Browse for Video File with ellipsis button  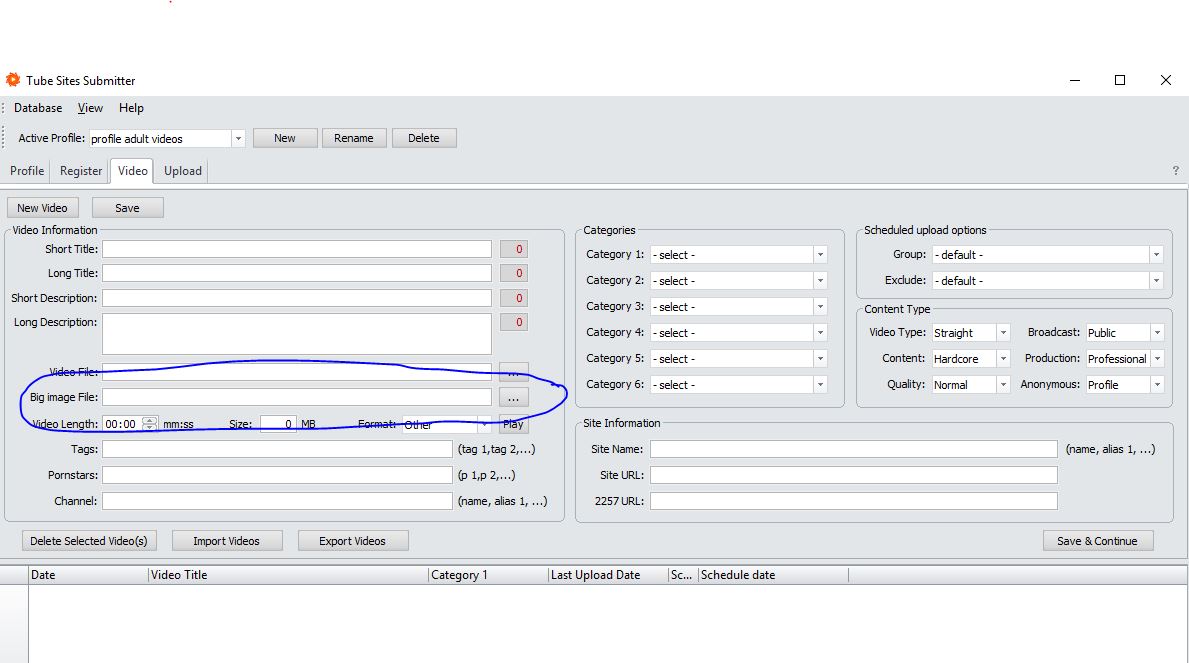[x=513, y=372]
